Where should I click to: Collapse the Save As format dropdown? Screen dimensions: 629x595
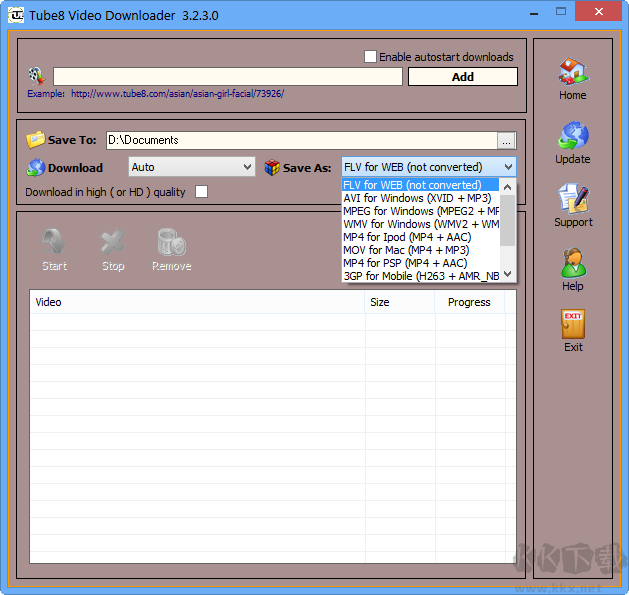(508, 167)
